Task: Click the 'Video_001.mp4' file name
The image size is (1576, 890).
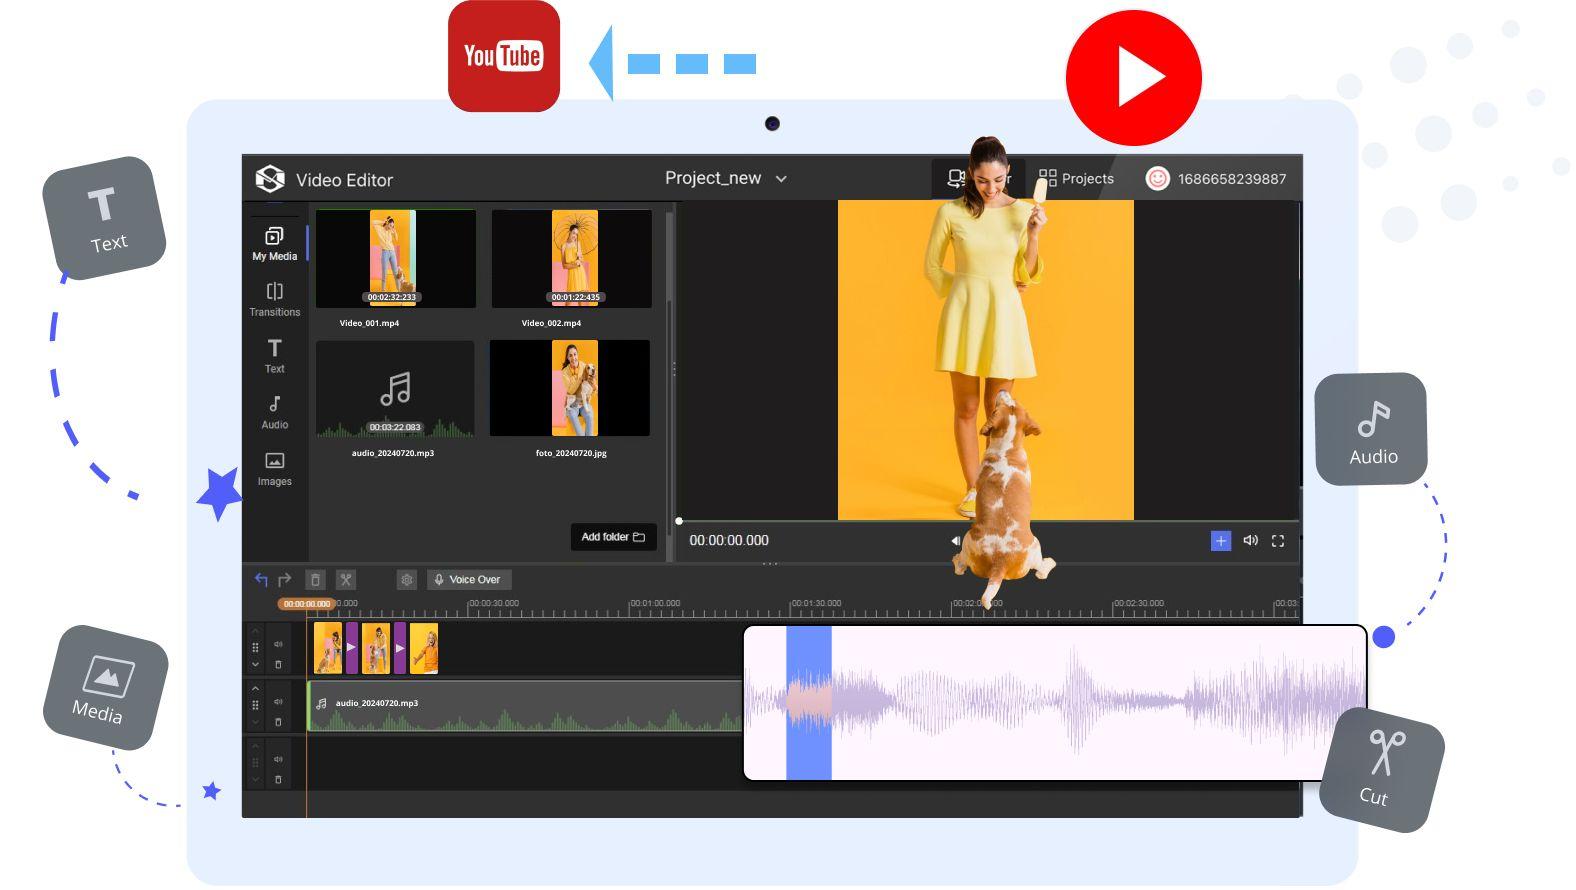Action: click(x=369, y=323)
